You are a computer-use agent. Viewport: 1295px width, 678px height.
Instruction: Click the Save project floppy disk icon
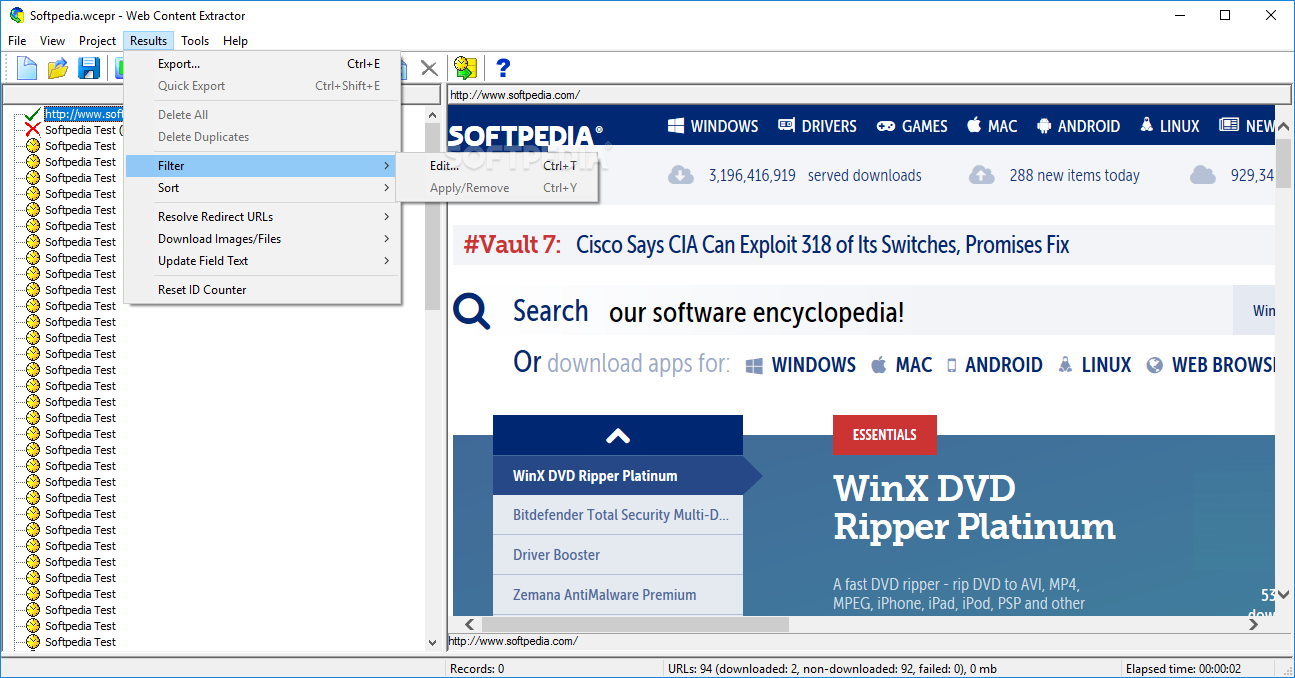[x=89, y=68]
